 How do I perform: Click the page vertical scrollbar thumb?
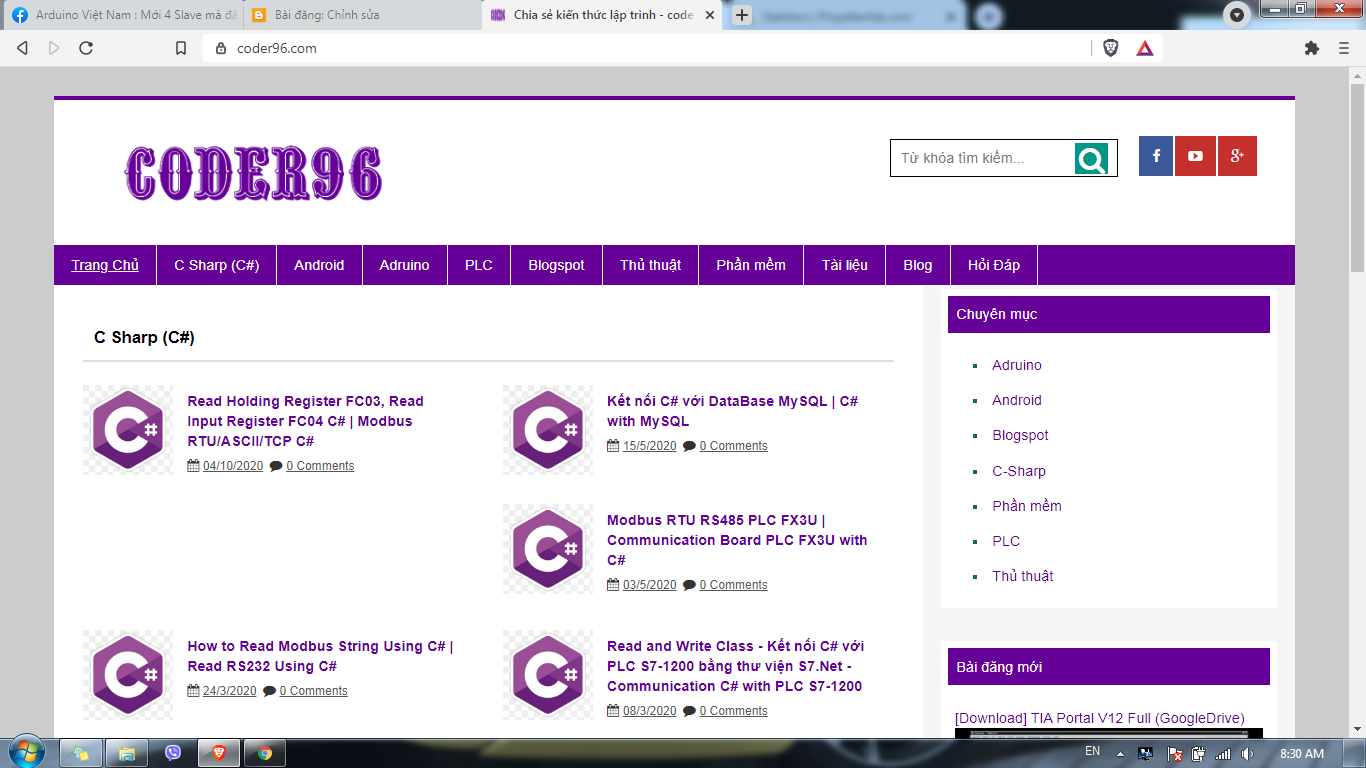[x=1357, y=177]
